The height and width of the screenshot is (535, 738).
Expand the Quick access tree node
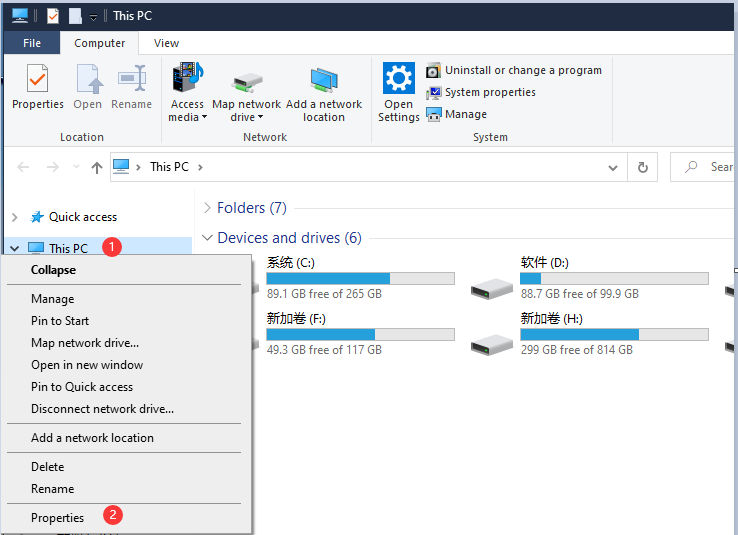click(15, 217)
